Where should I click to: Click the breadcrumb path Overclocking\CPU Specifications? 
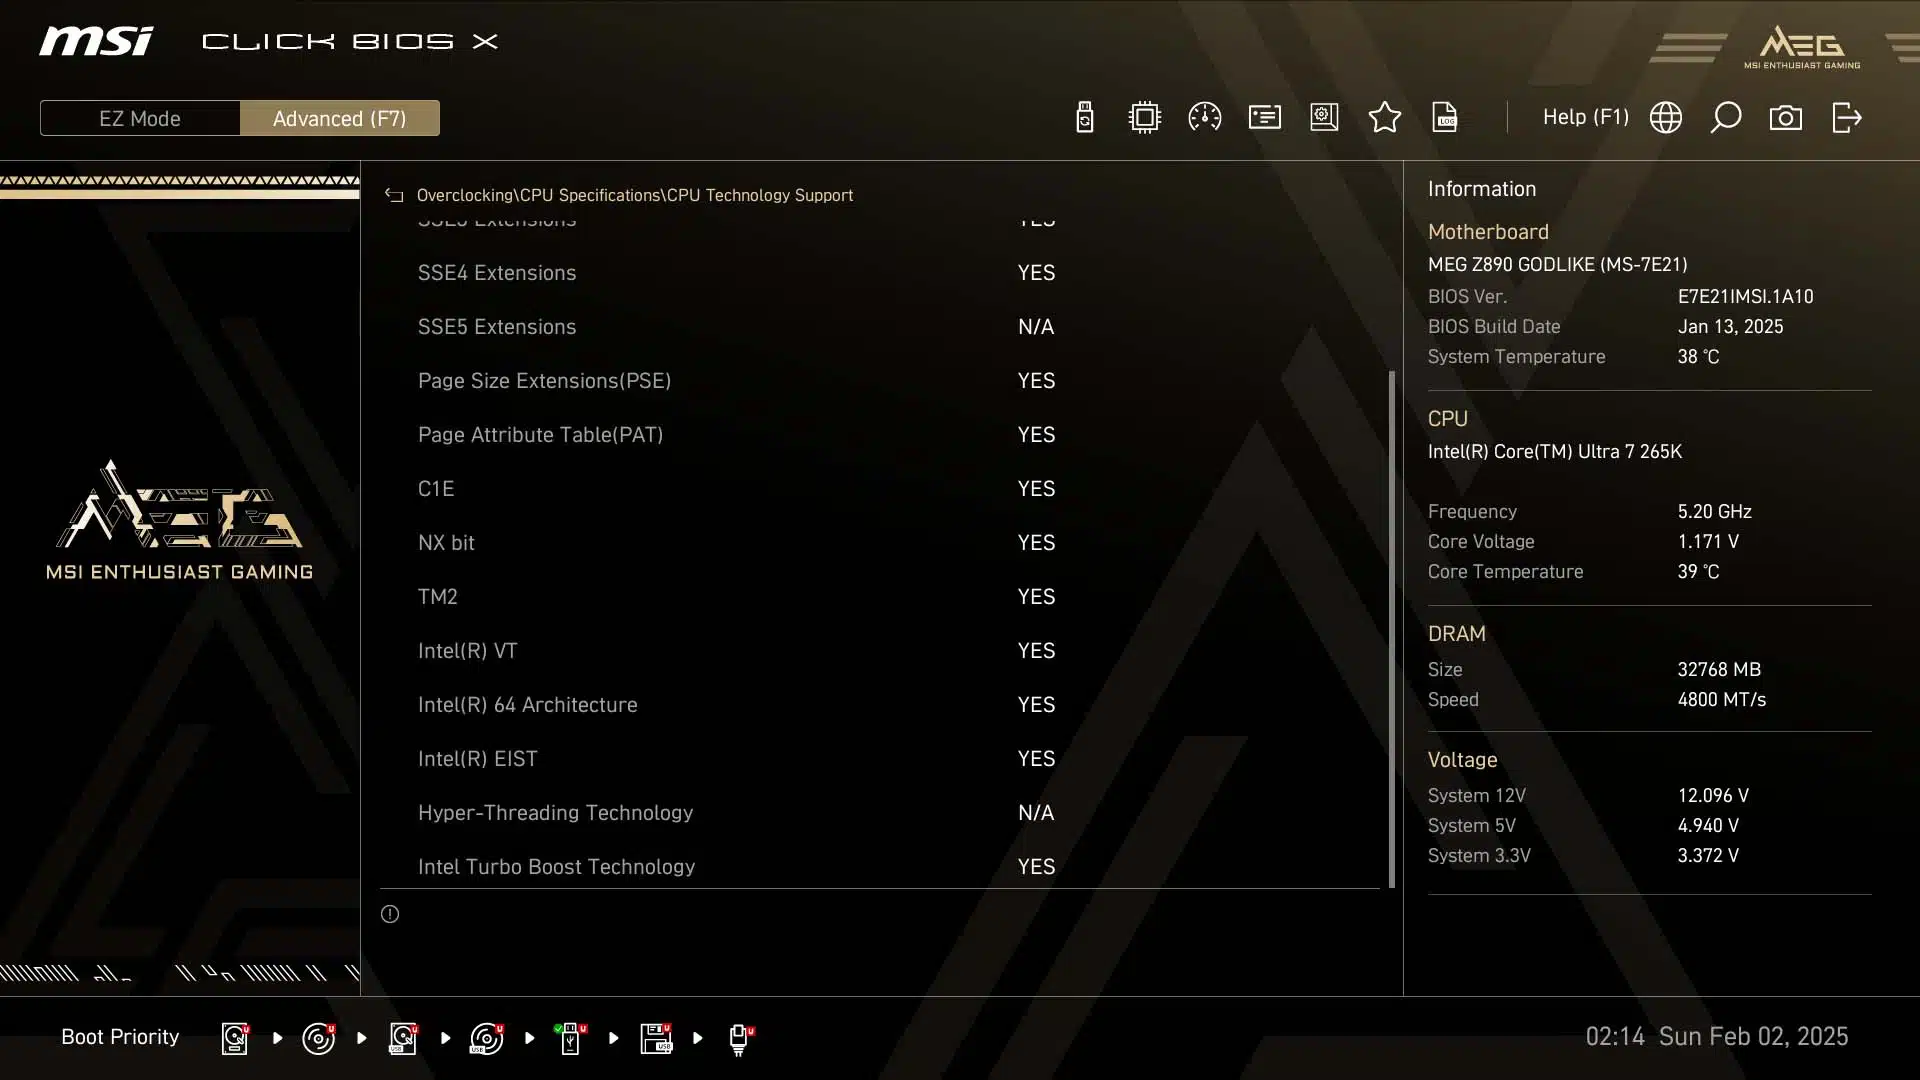point(538,195)
